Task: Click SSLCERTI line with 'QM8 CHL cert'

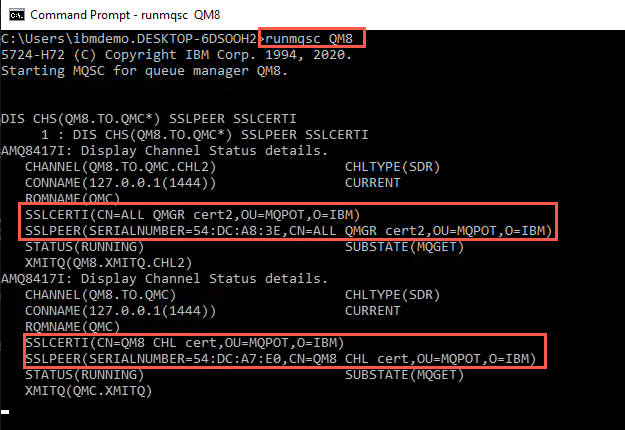Action: pyautogui.click(x=185, y=343)
